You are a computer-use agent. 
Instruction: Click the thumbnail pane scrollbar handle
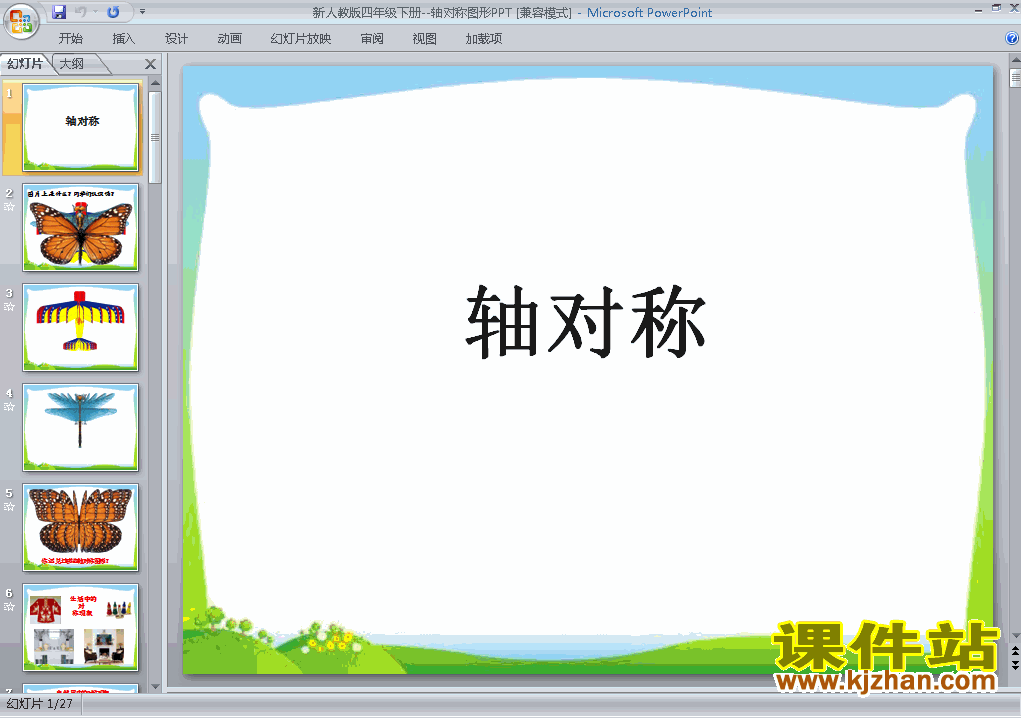point(155,137)
